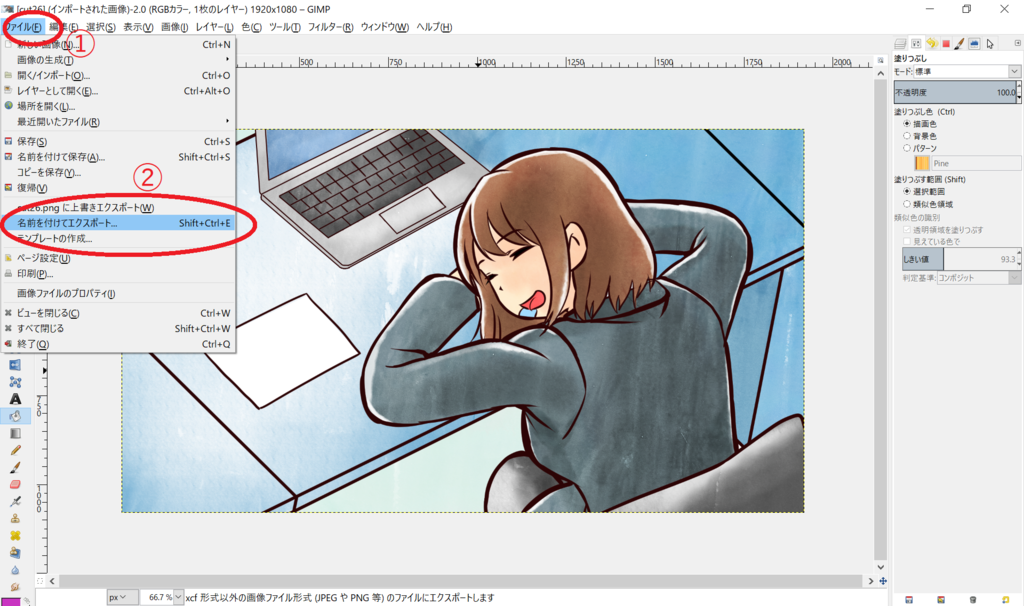Image resolution: width=1024 pixels, height=606 pixels.
Task: Open the zoom percentage dropdown arrow
Action: 178,597
